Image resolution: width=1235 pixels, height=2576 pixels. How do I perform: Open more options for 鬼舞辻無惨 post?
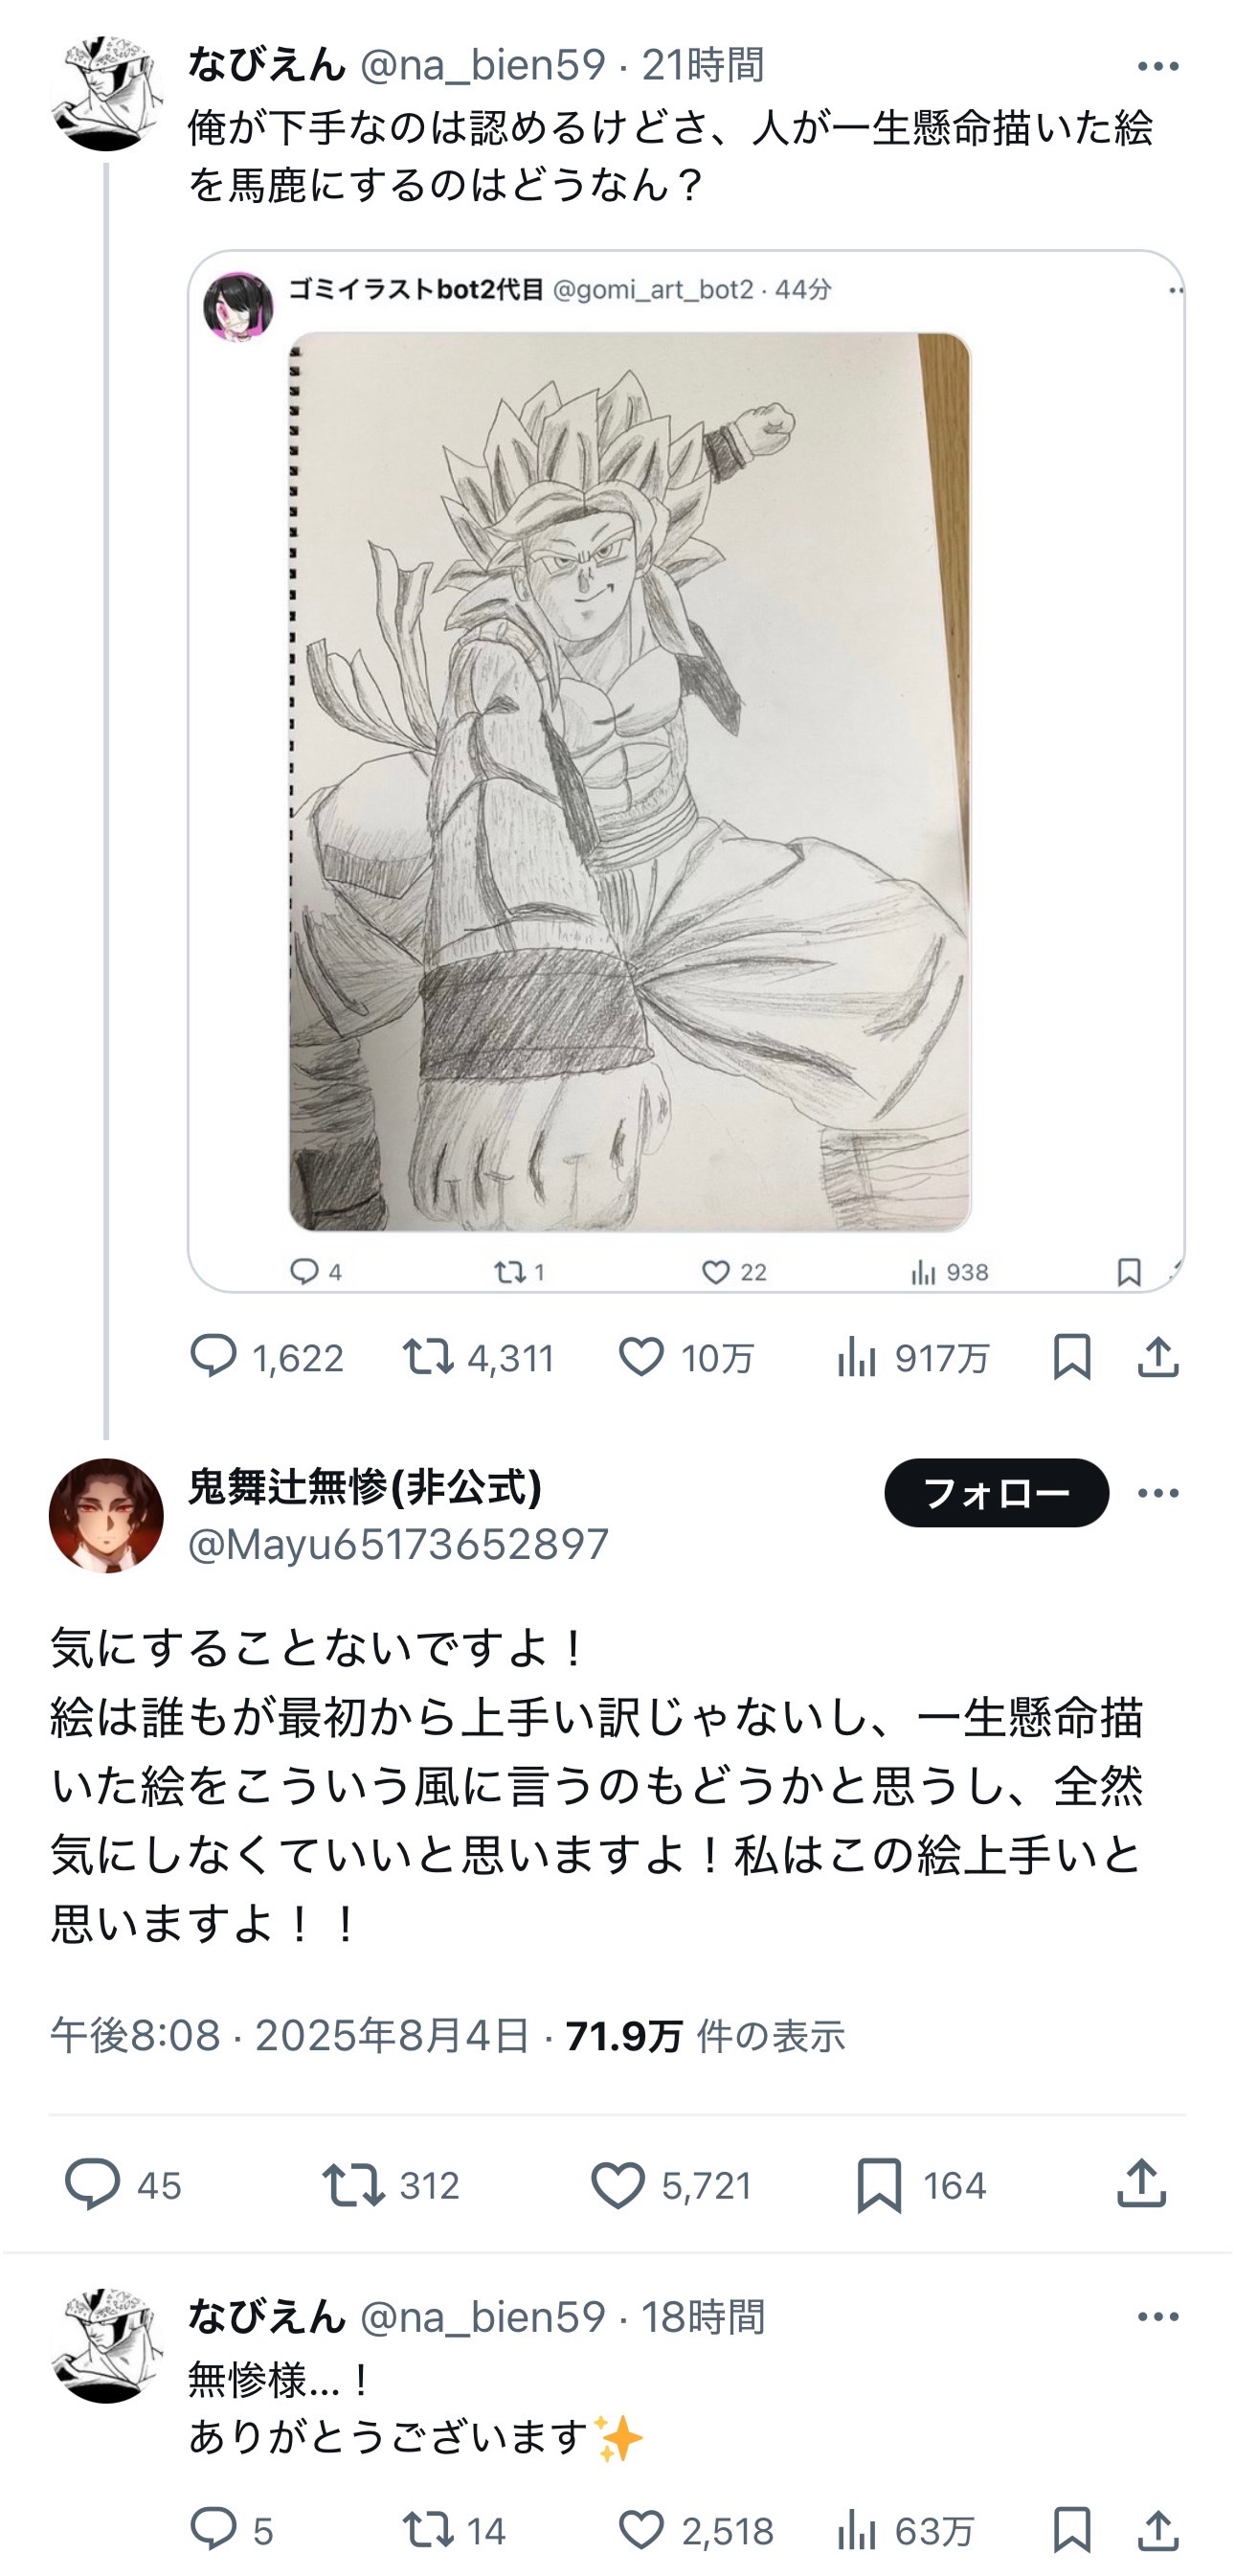(1158, 1492)
